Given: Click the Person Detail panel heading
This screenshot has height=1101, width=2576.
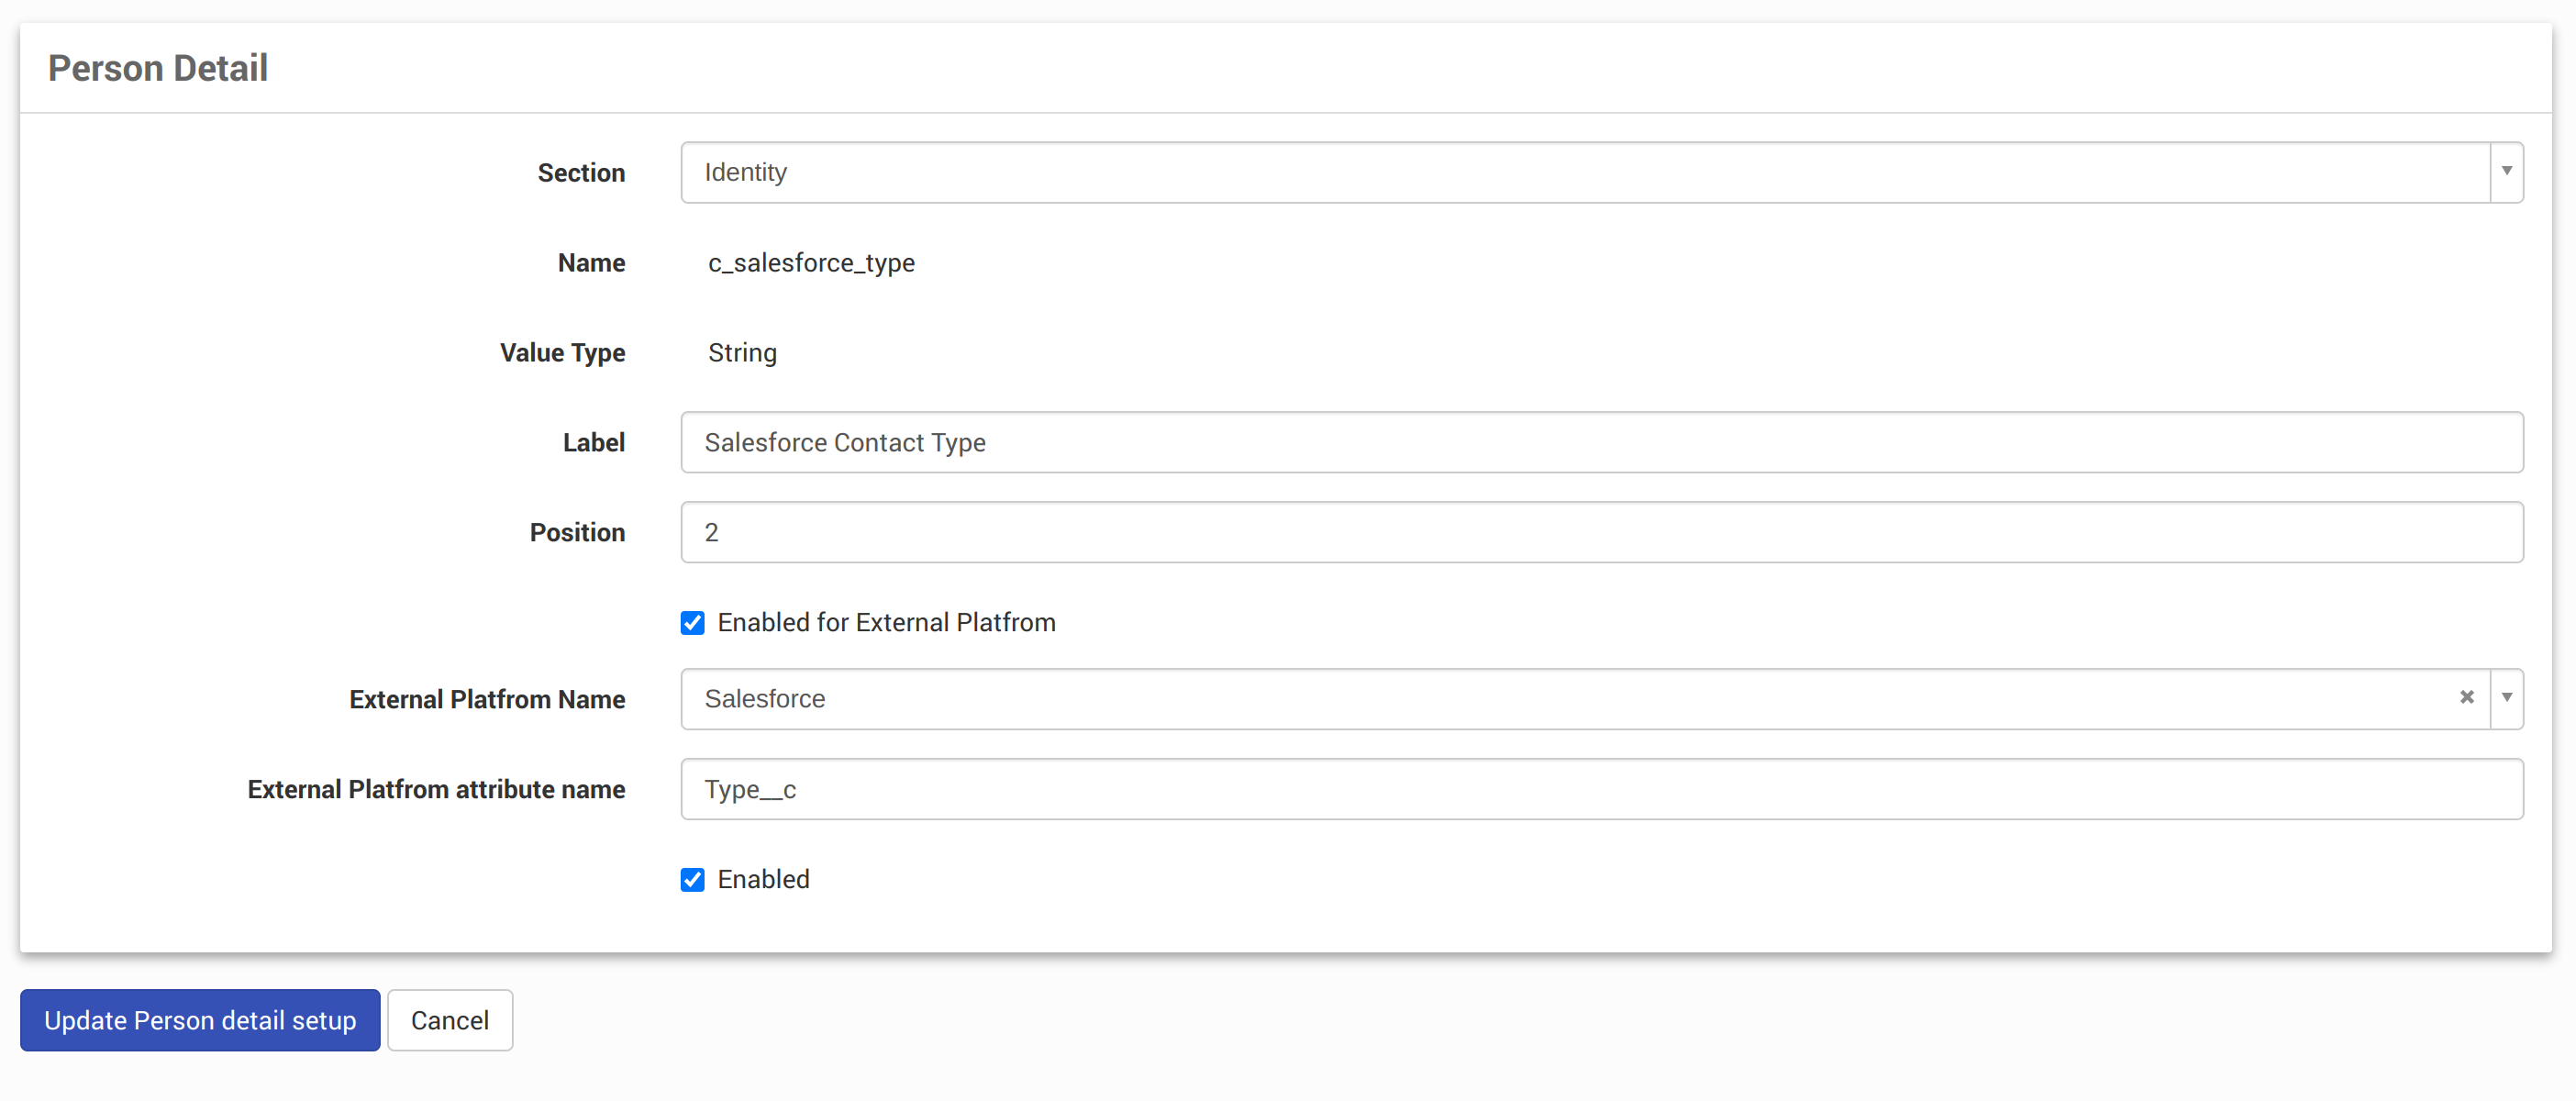Looking at the screenshot, I should [158, 68].
